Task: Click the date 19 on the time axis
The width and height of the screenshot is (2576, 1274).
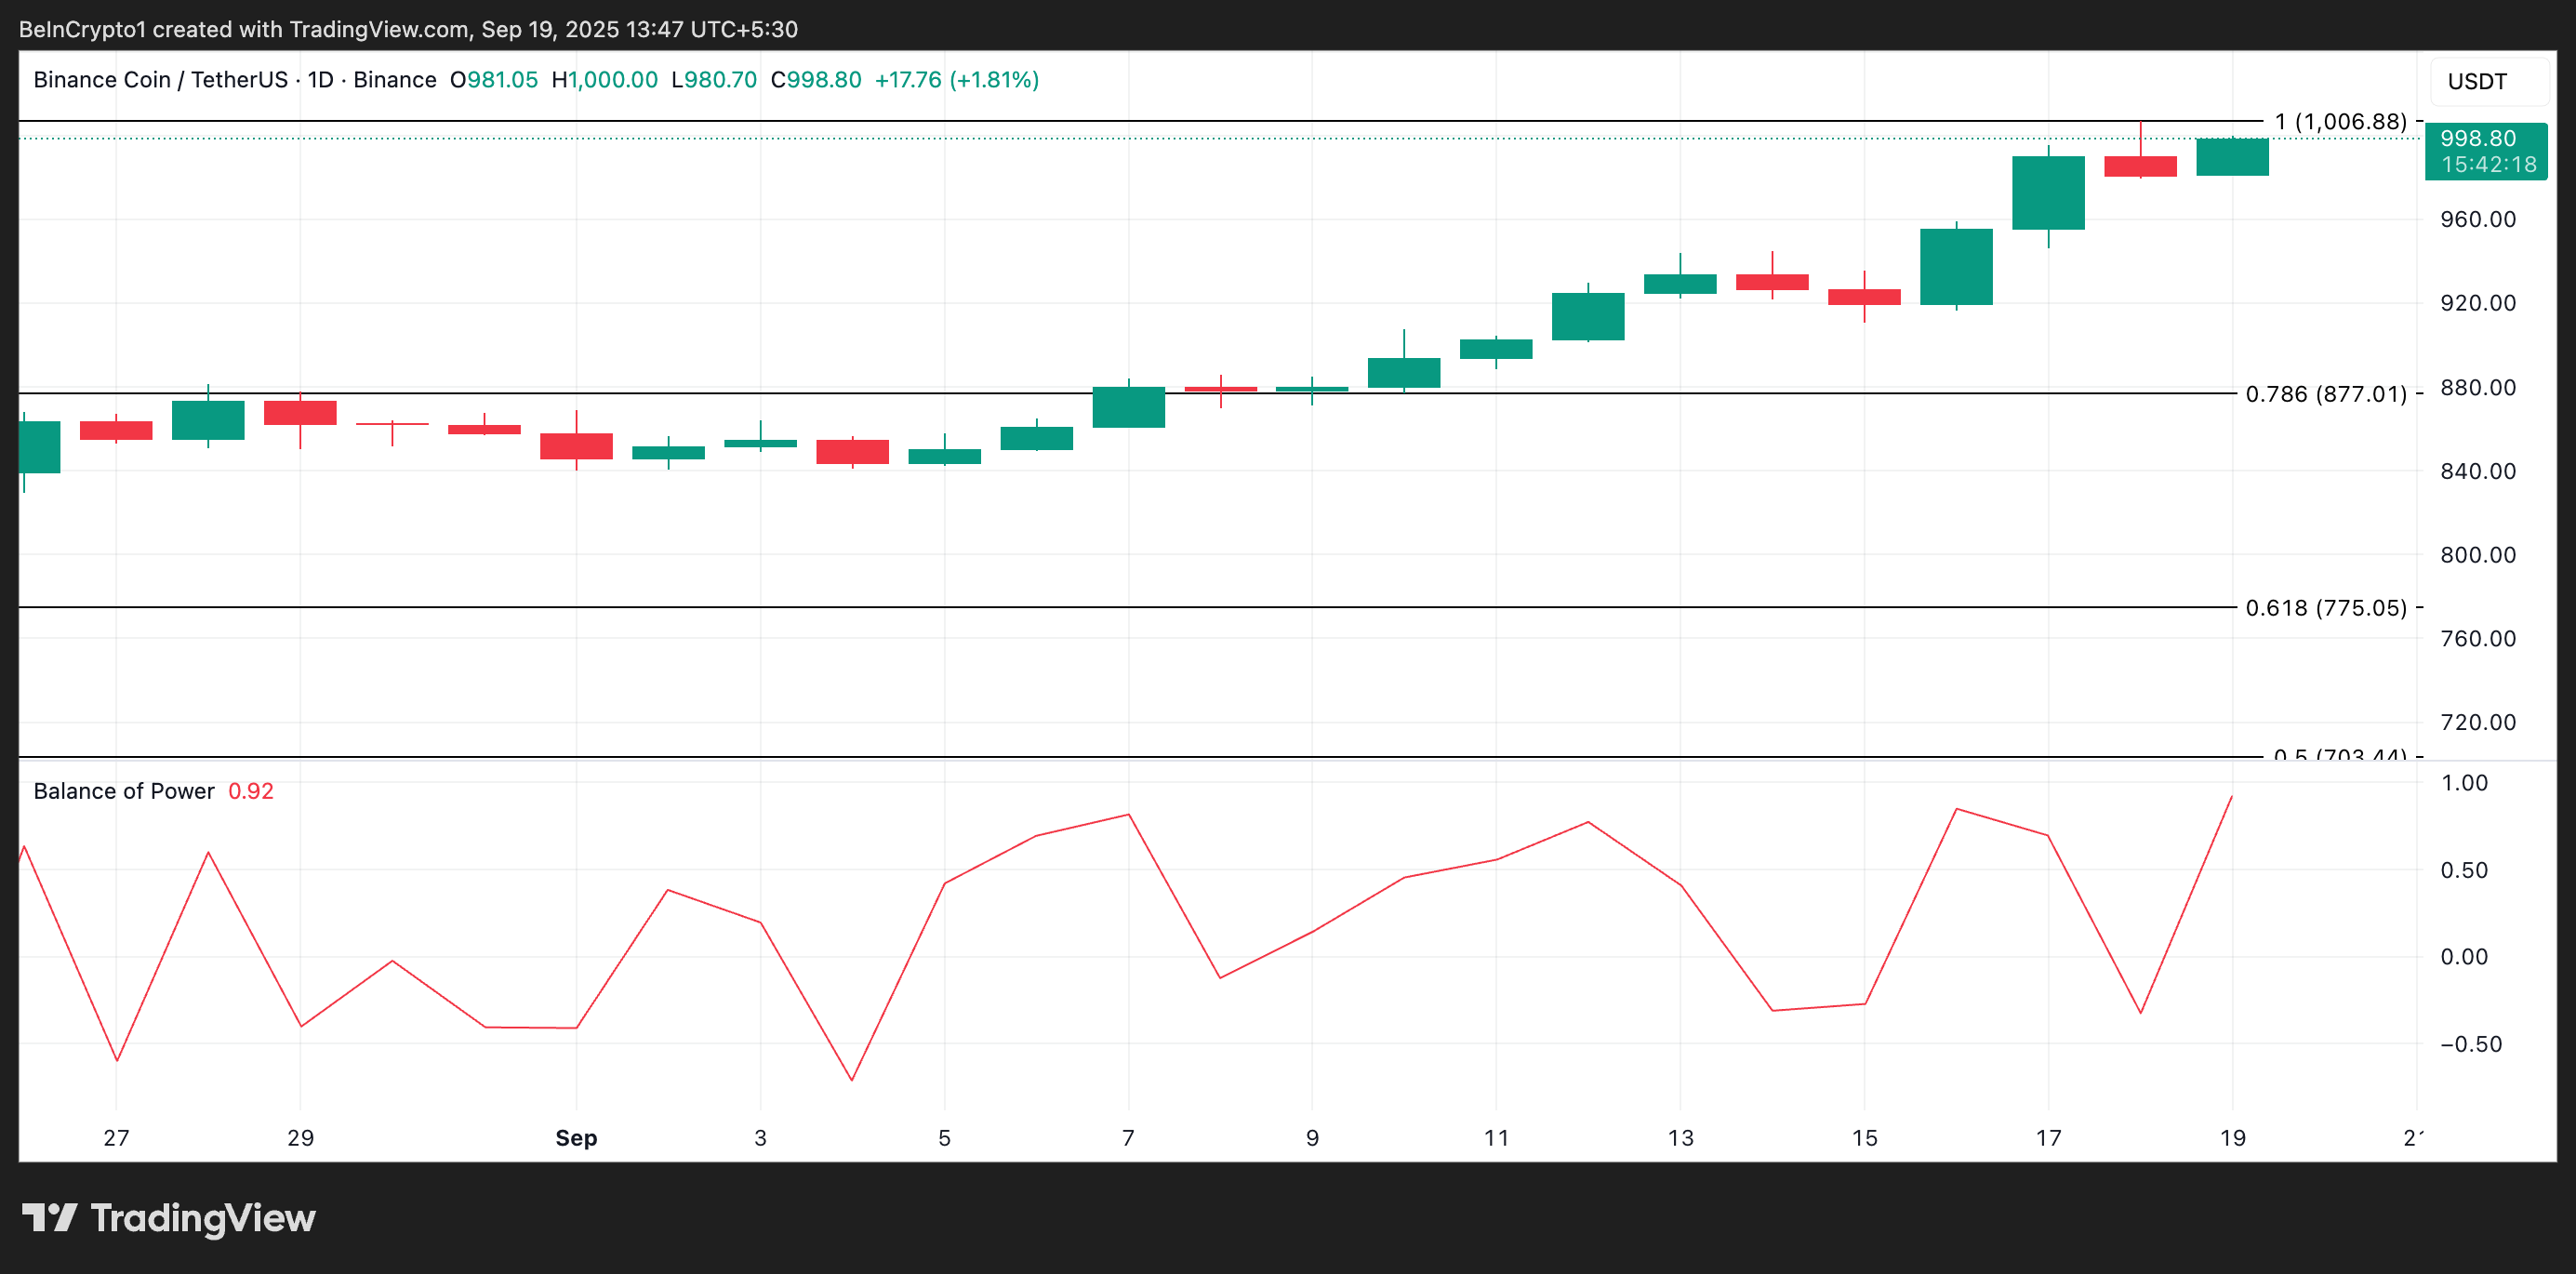Action: coord(2231,1137)
